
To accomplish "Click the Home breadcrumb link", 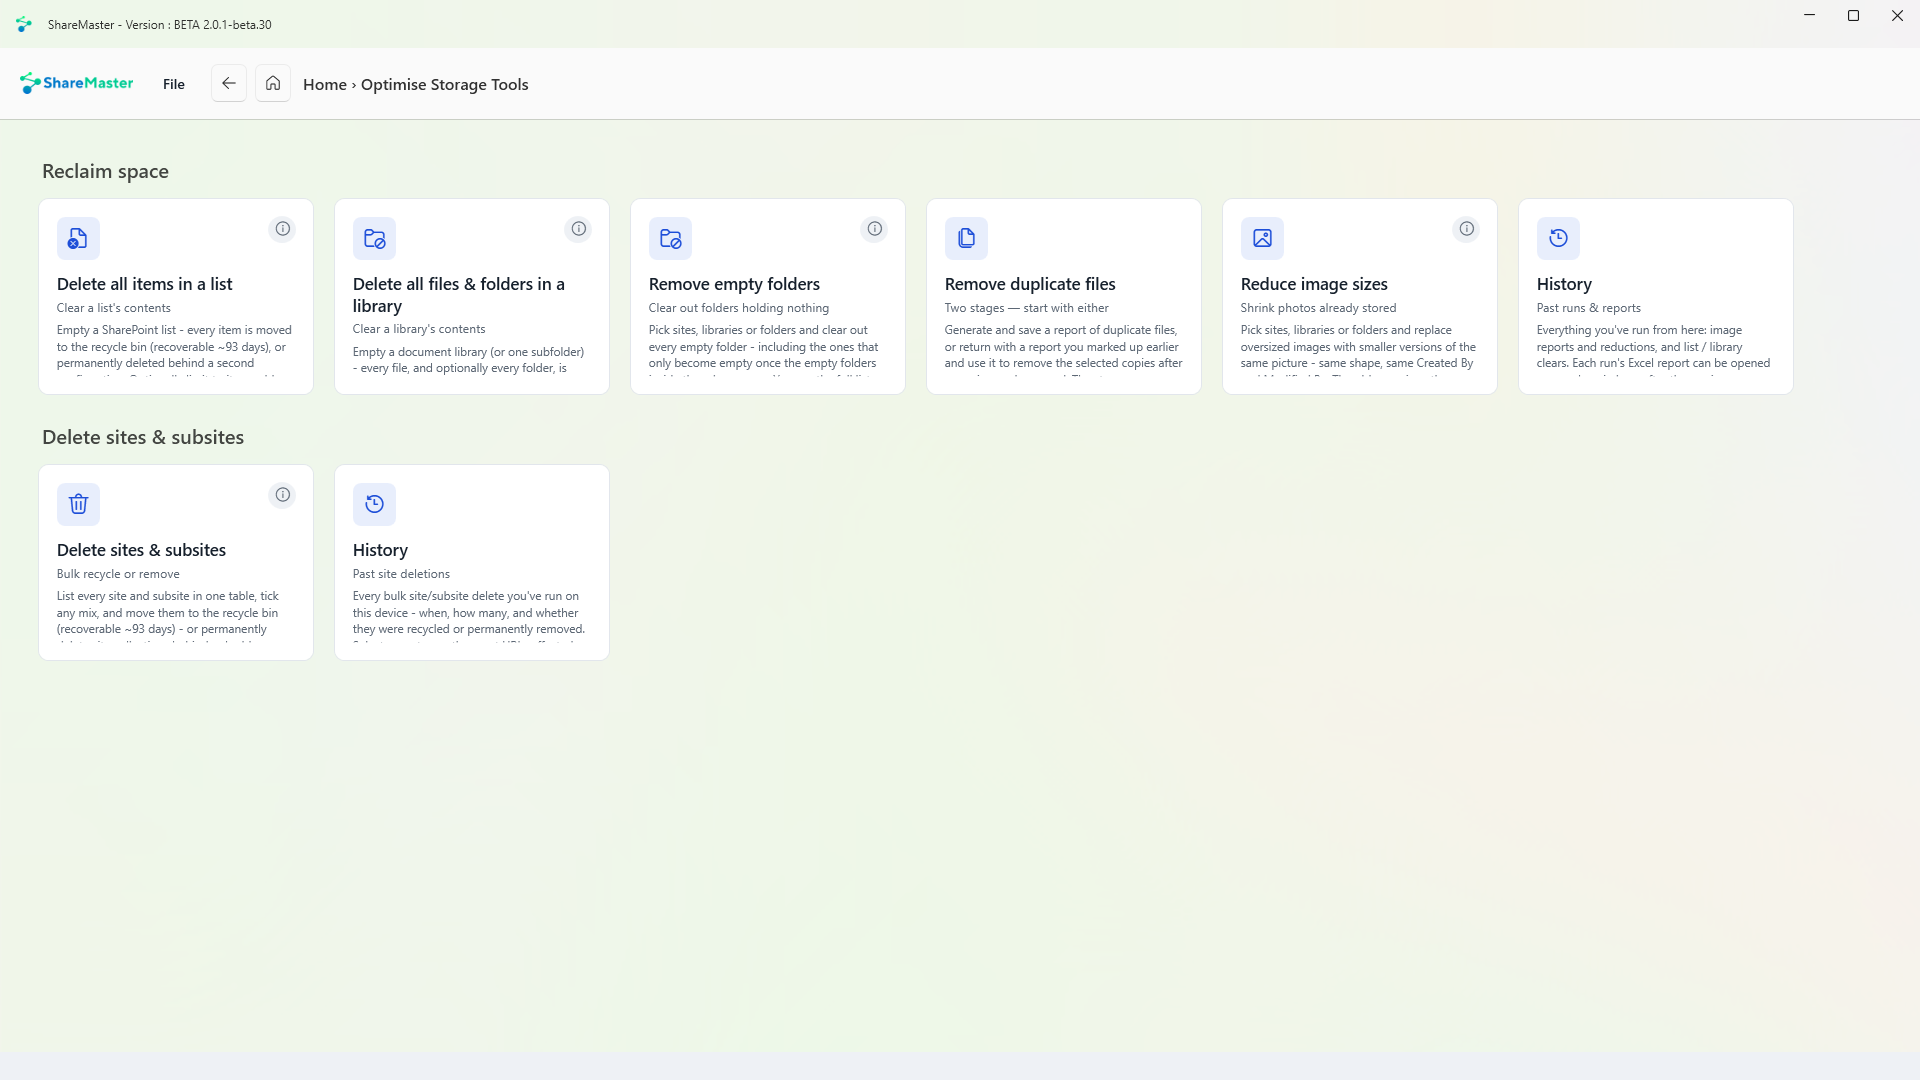I will pos(325,85).
